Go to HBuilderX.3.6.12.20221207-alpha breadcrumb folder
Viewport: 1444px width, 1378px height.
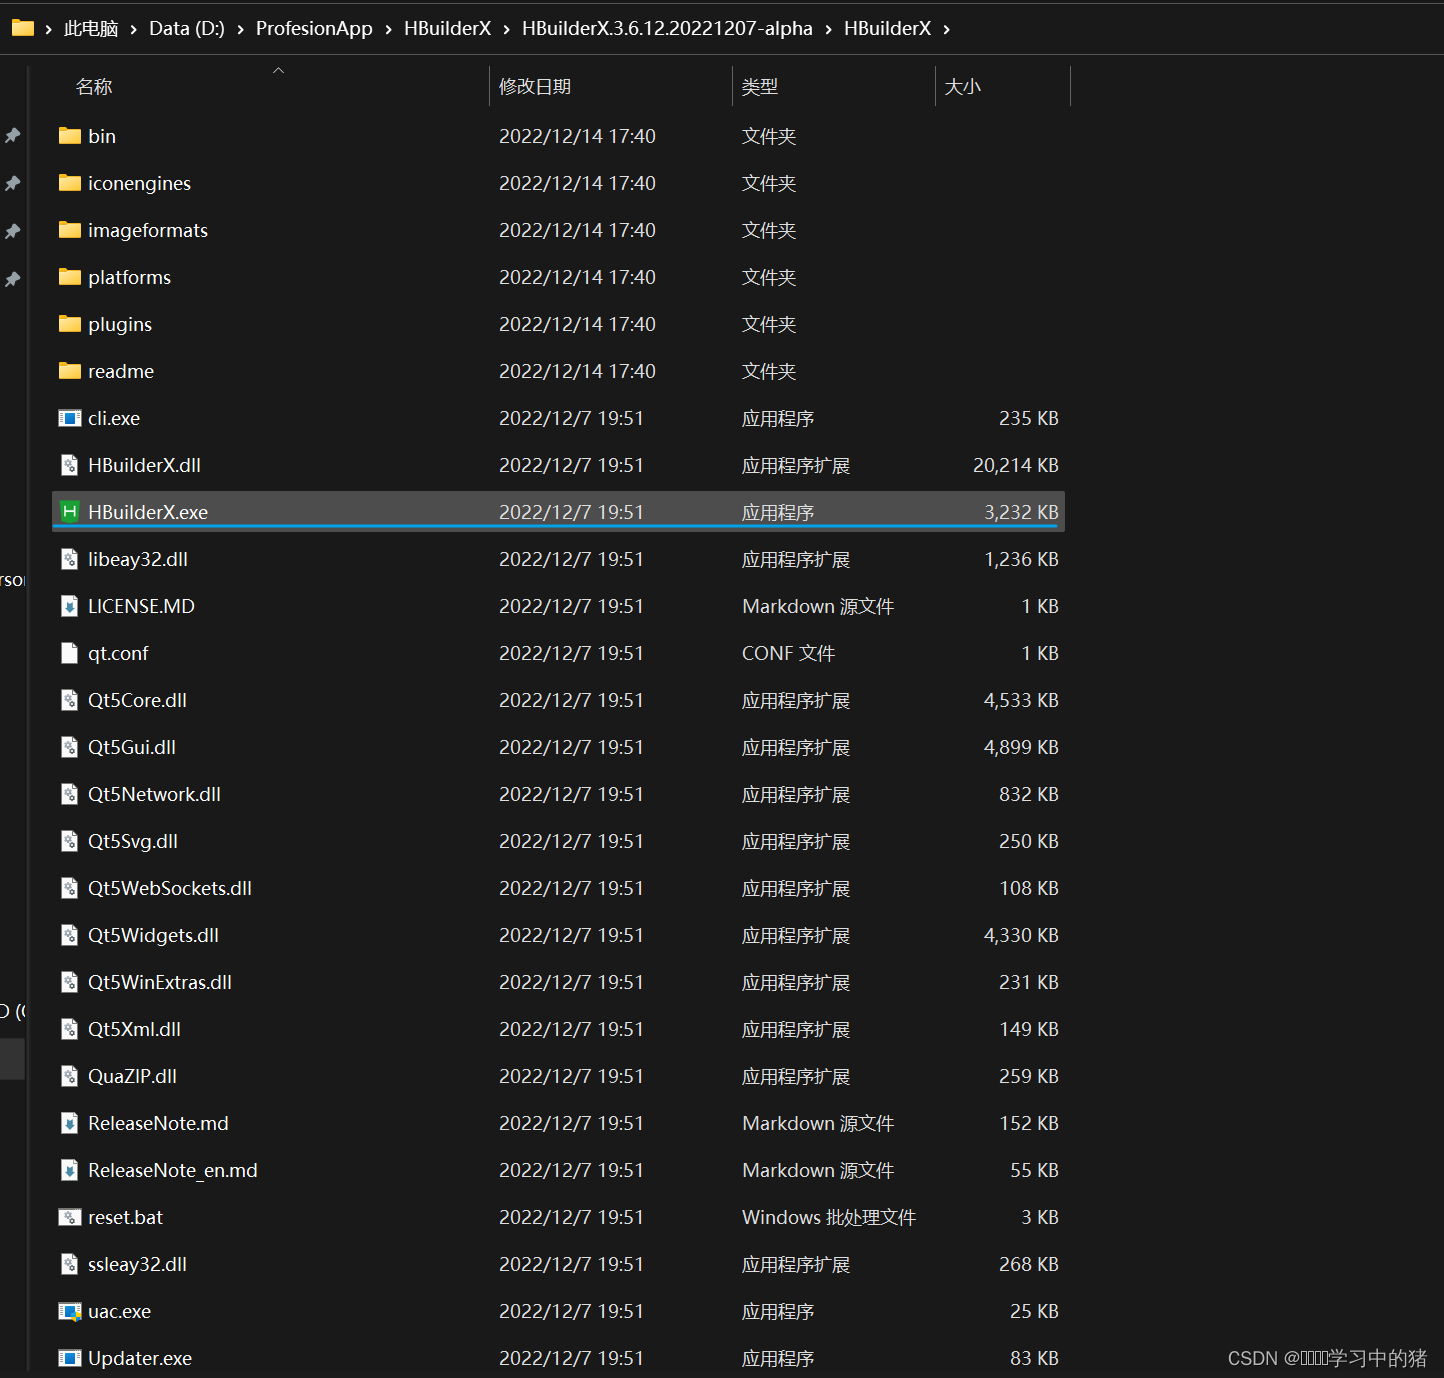(667, 28)
